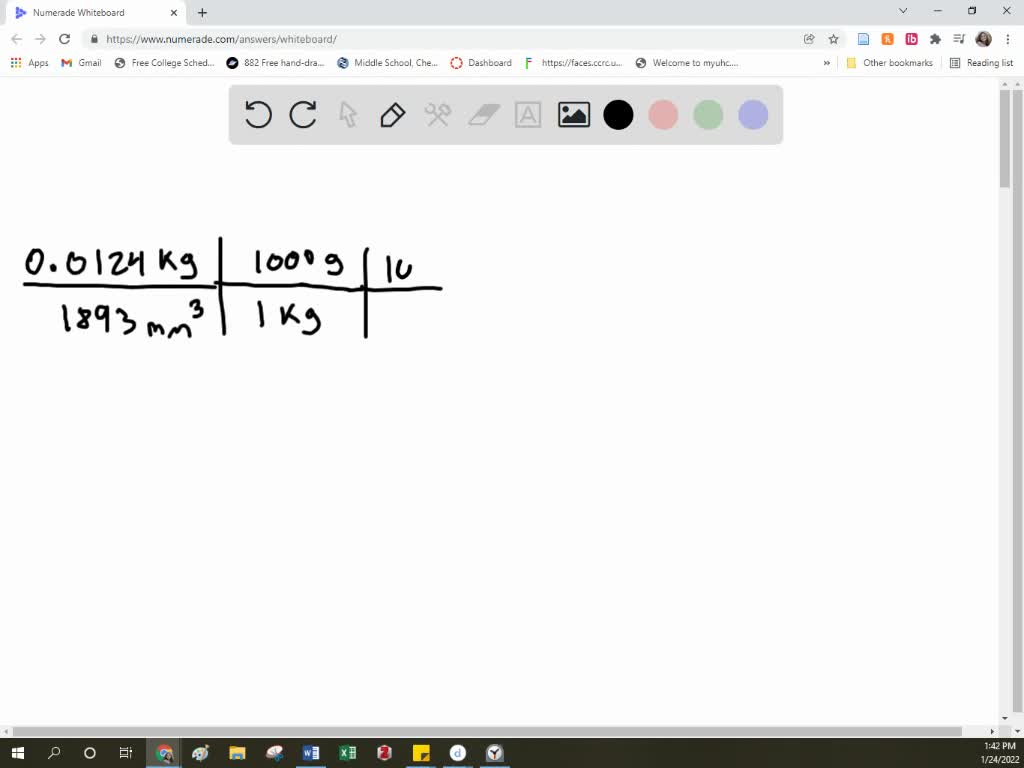The image size is (1024, 768).
Task: Open the Gmail bookmark
Action: tap(79, 62)
